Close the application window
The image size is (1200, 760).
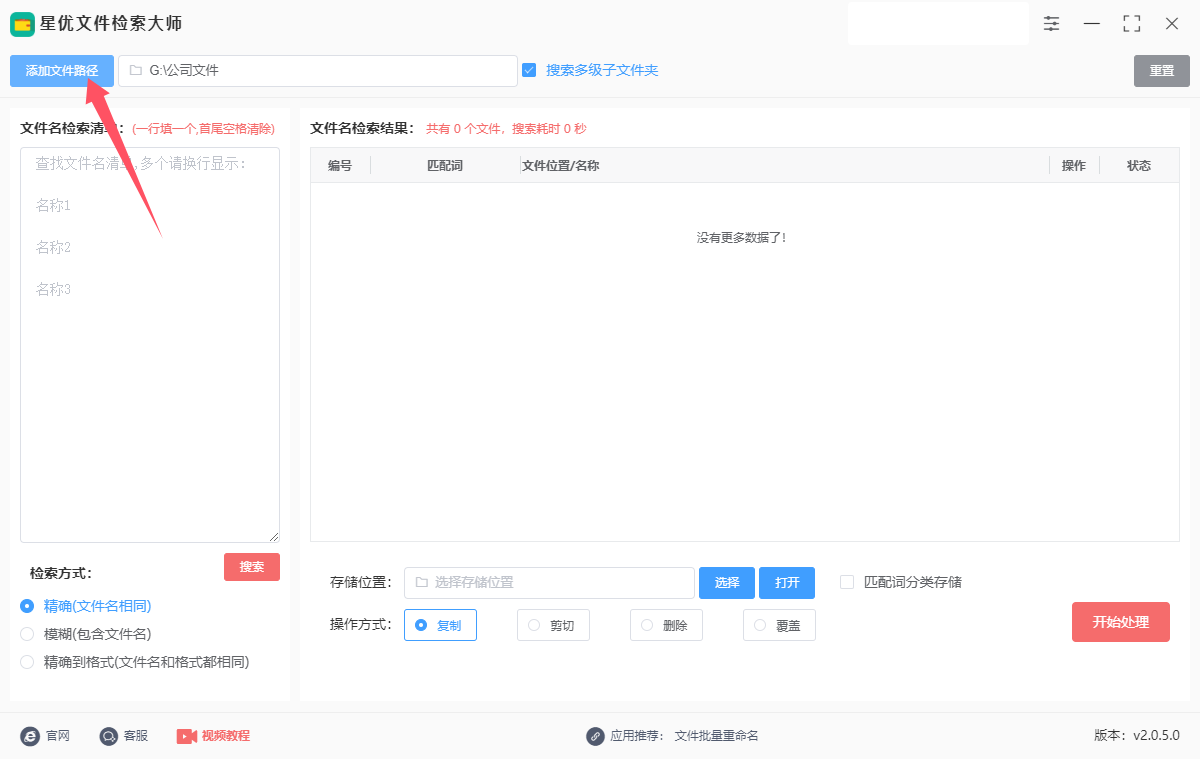tap(1172, 23)
